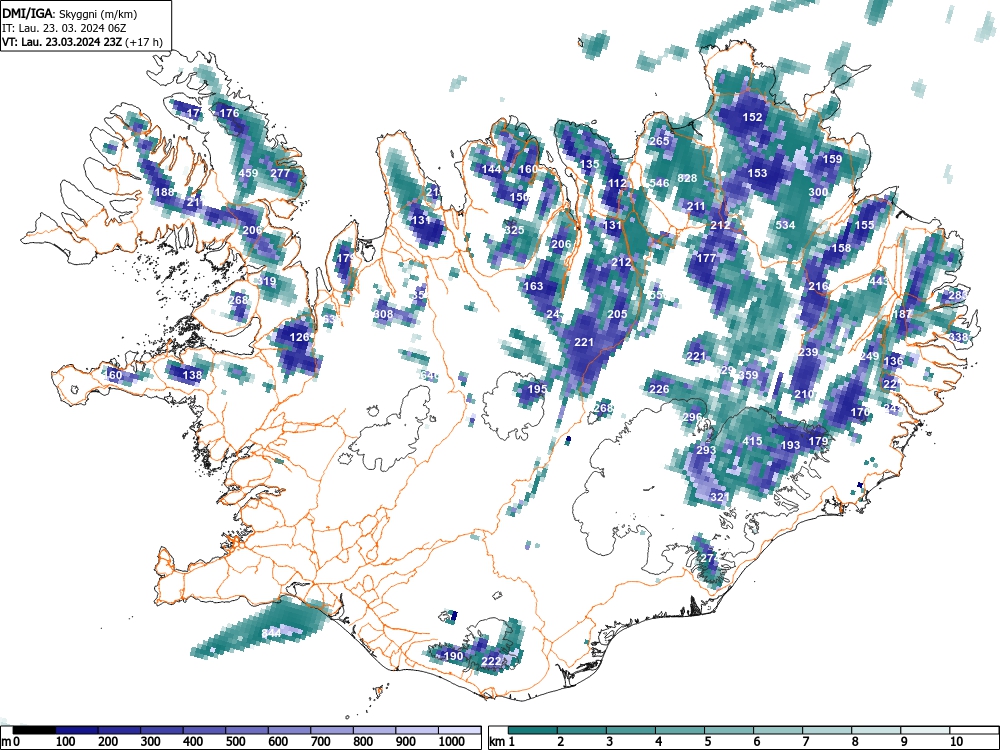Click the visibility value 239

click(808, 351)
